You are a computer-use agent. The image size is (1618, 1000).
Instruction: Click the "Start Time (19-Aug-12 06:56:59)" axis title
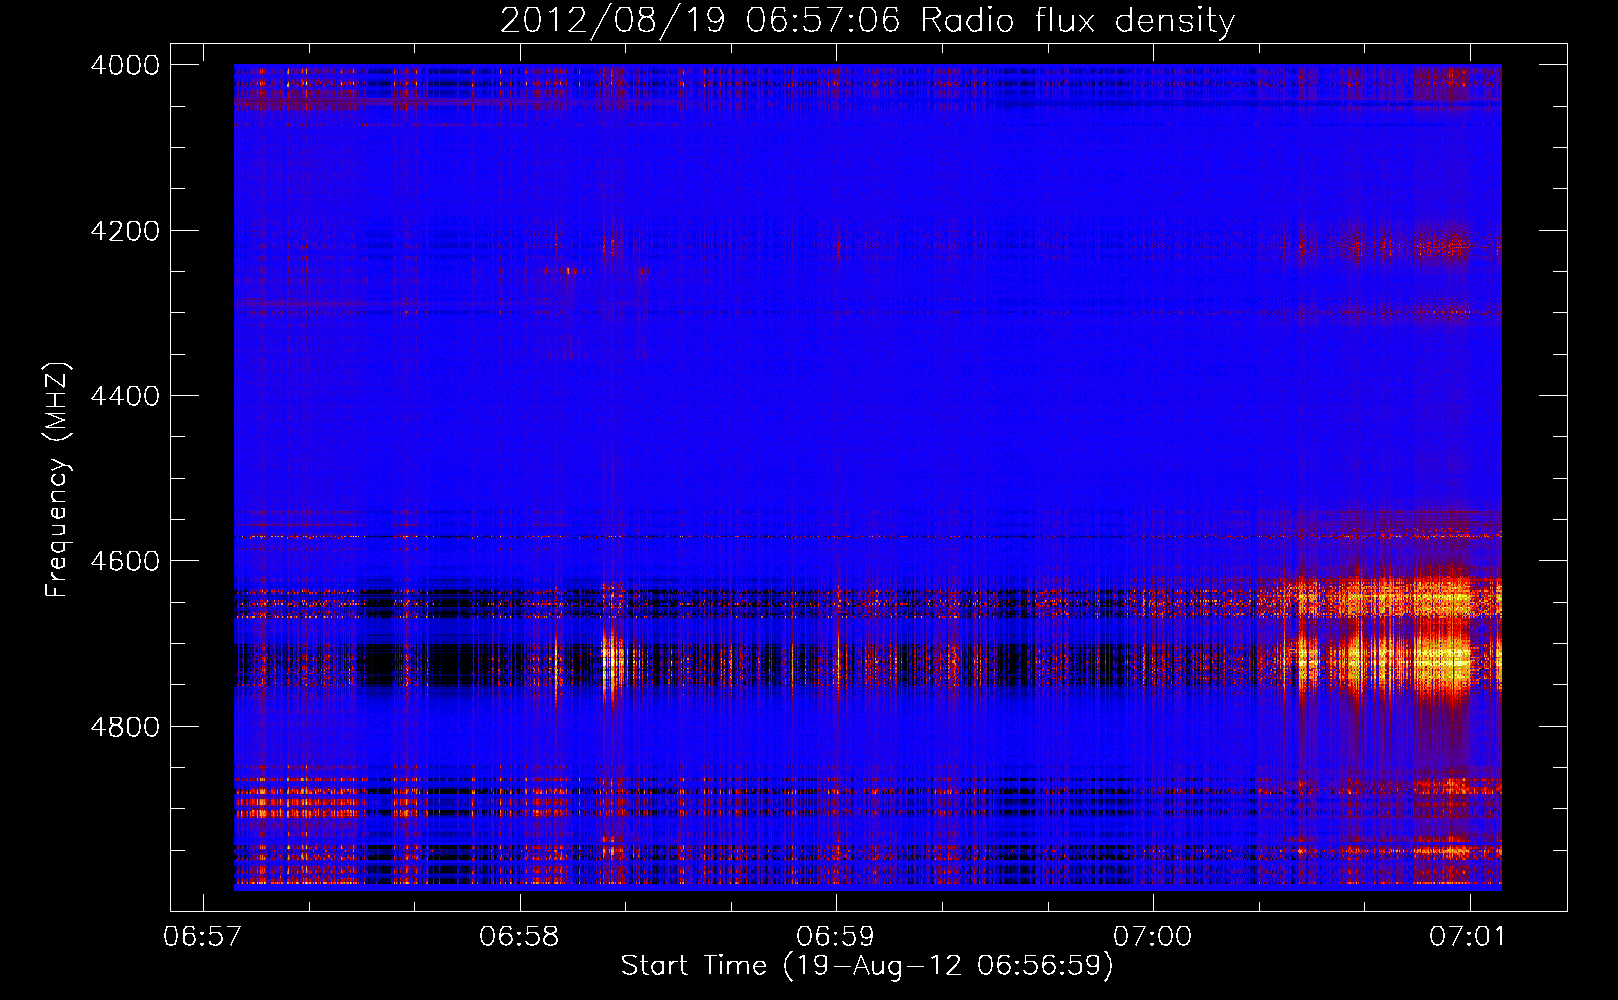(x=867, y=966)
